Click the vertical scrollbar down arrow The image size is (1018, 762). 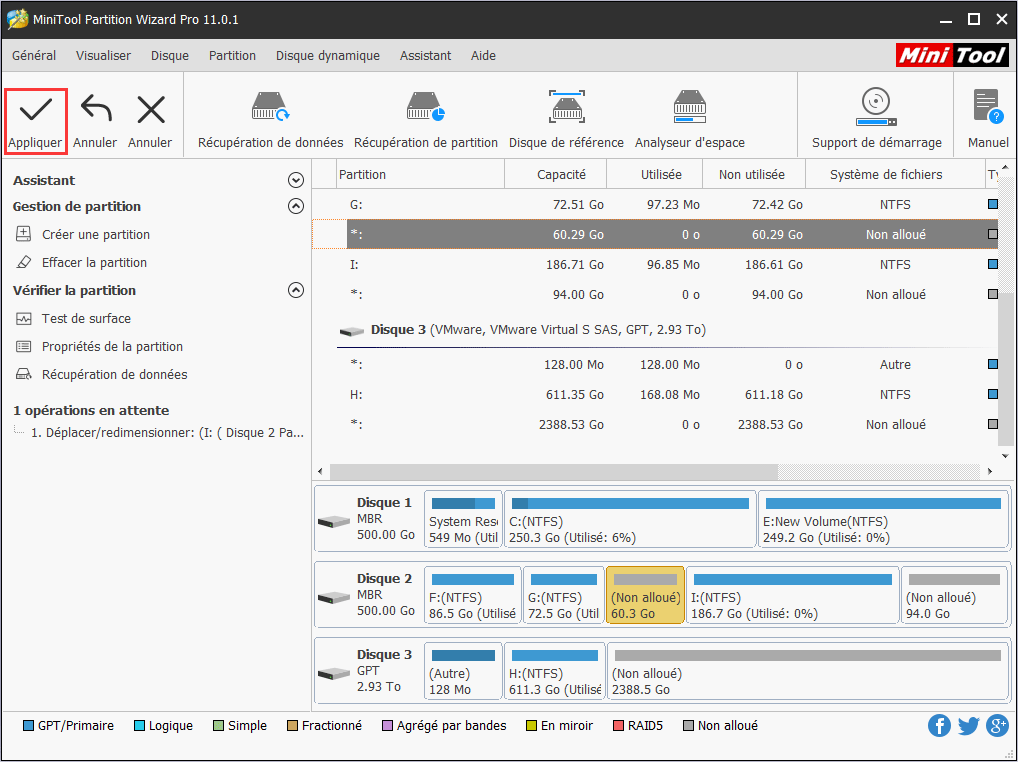coord(1005,456)
